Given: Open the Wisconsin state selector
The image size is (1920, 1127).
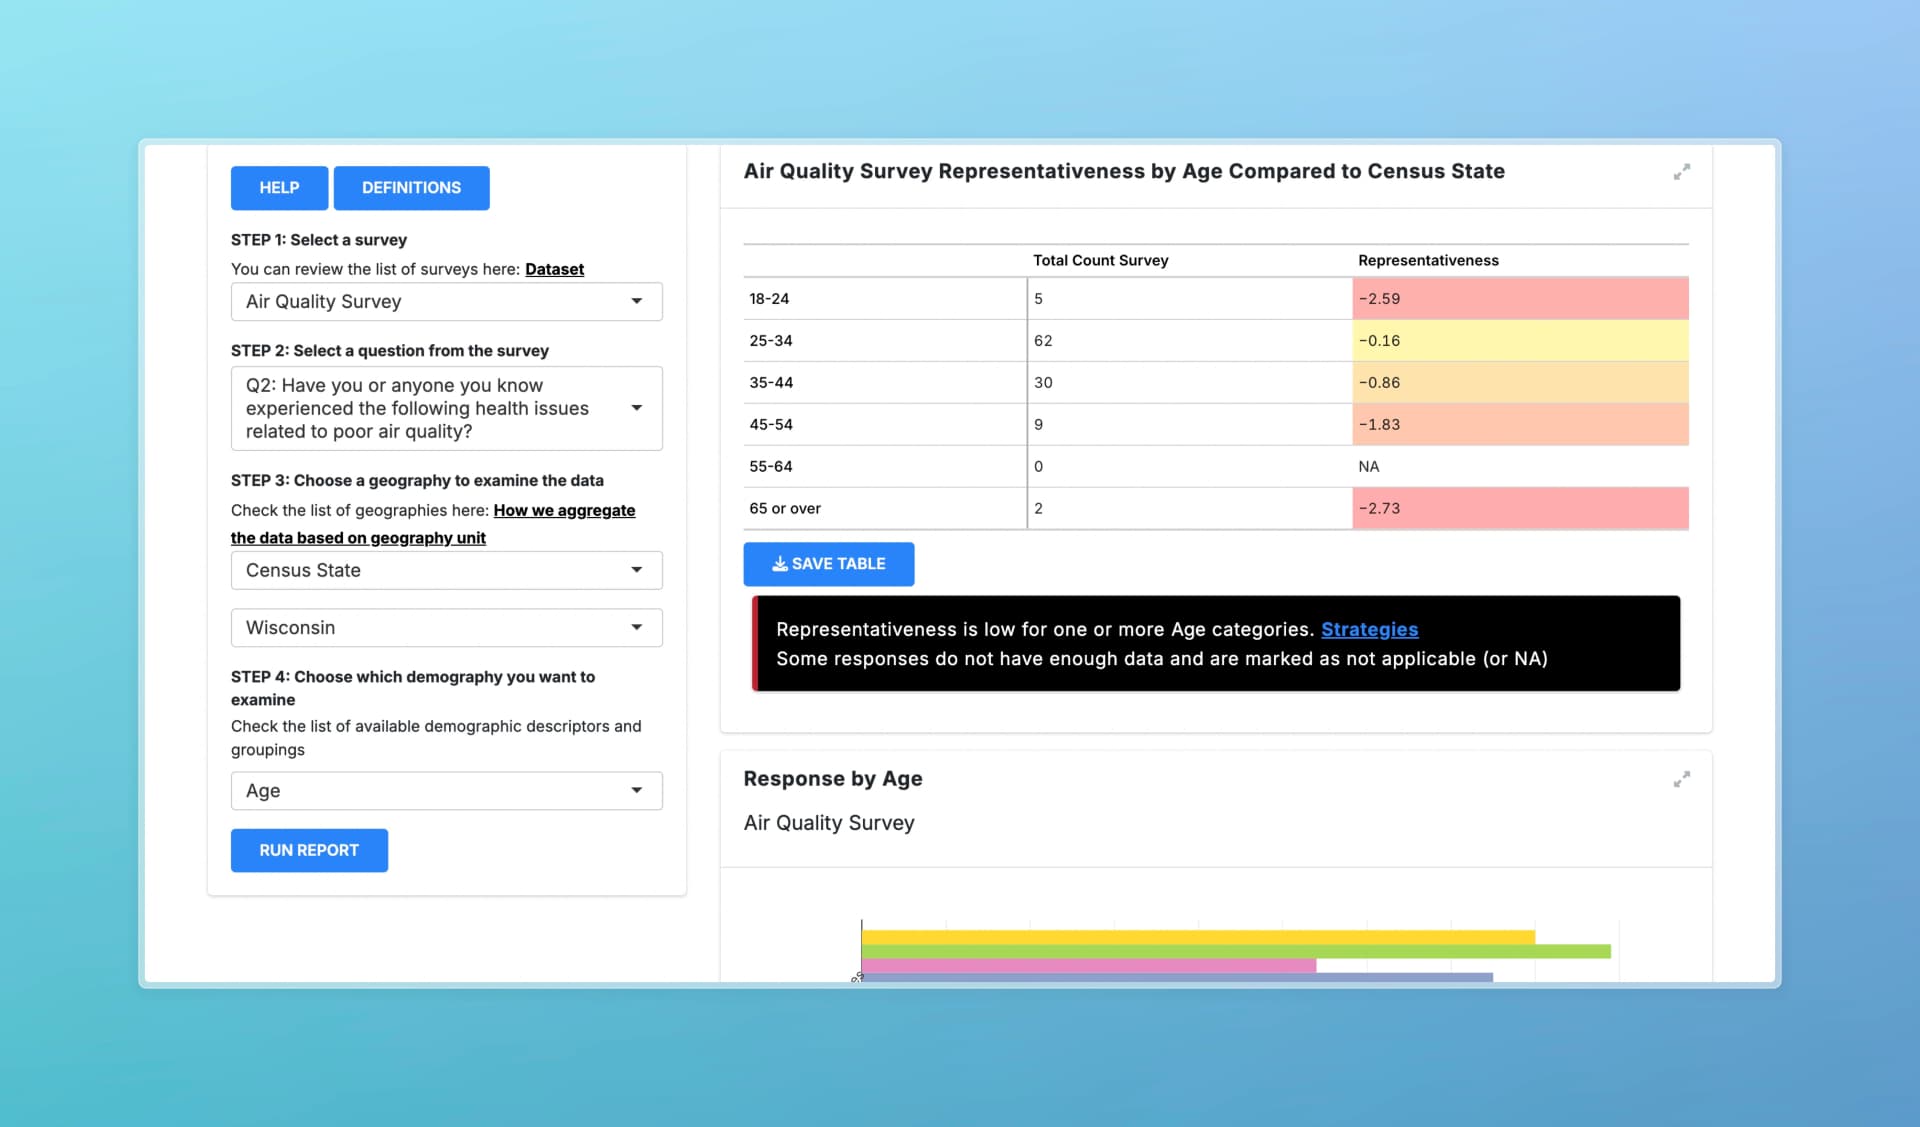Looking at the screenshot, I should click(447, 628).
